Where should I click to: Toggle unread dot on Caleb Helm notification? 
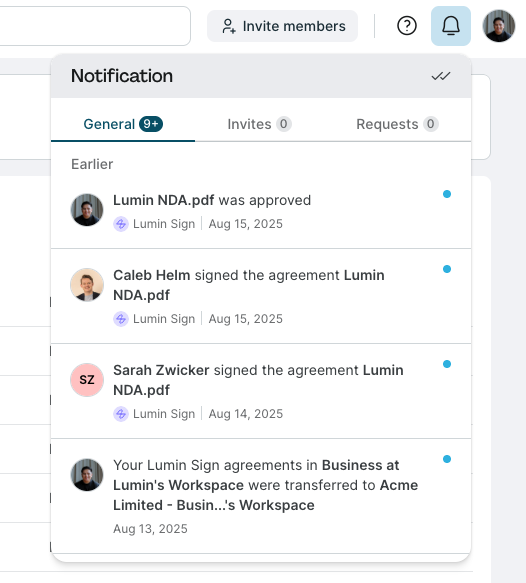[447, 269]
